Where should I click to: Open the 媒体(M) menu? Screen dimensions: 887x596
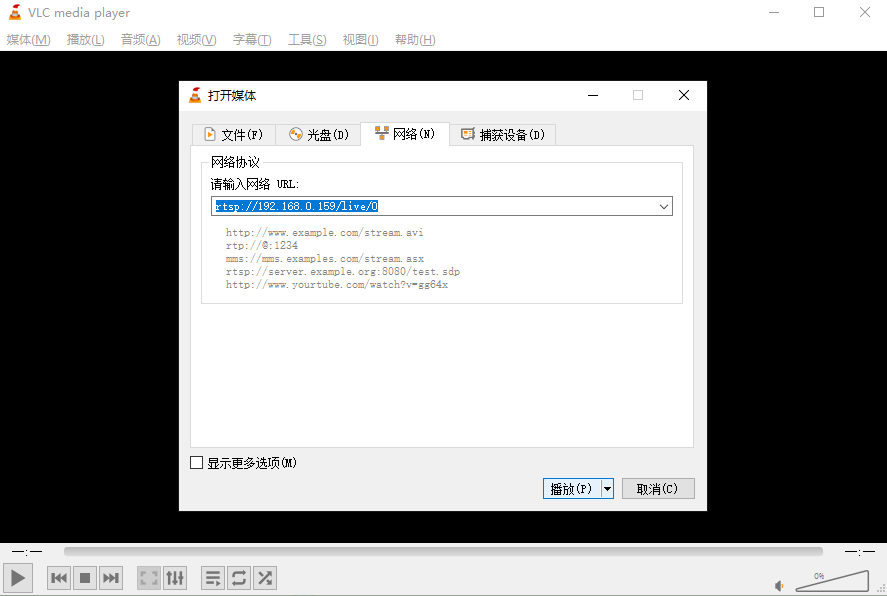pos(28,40)
